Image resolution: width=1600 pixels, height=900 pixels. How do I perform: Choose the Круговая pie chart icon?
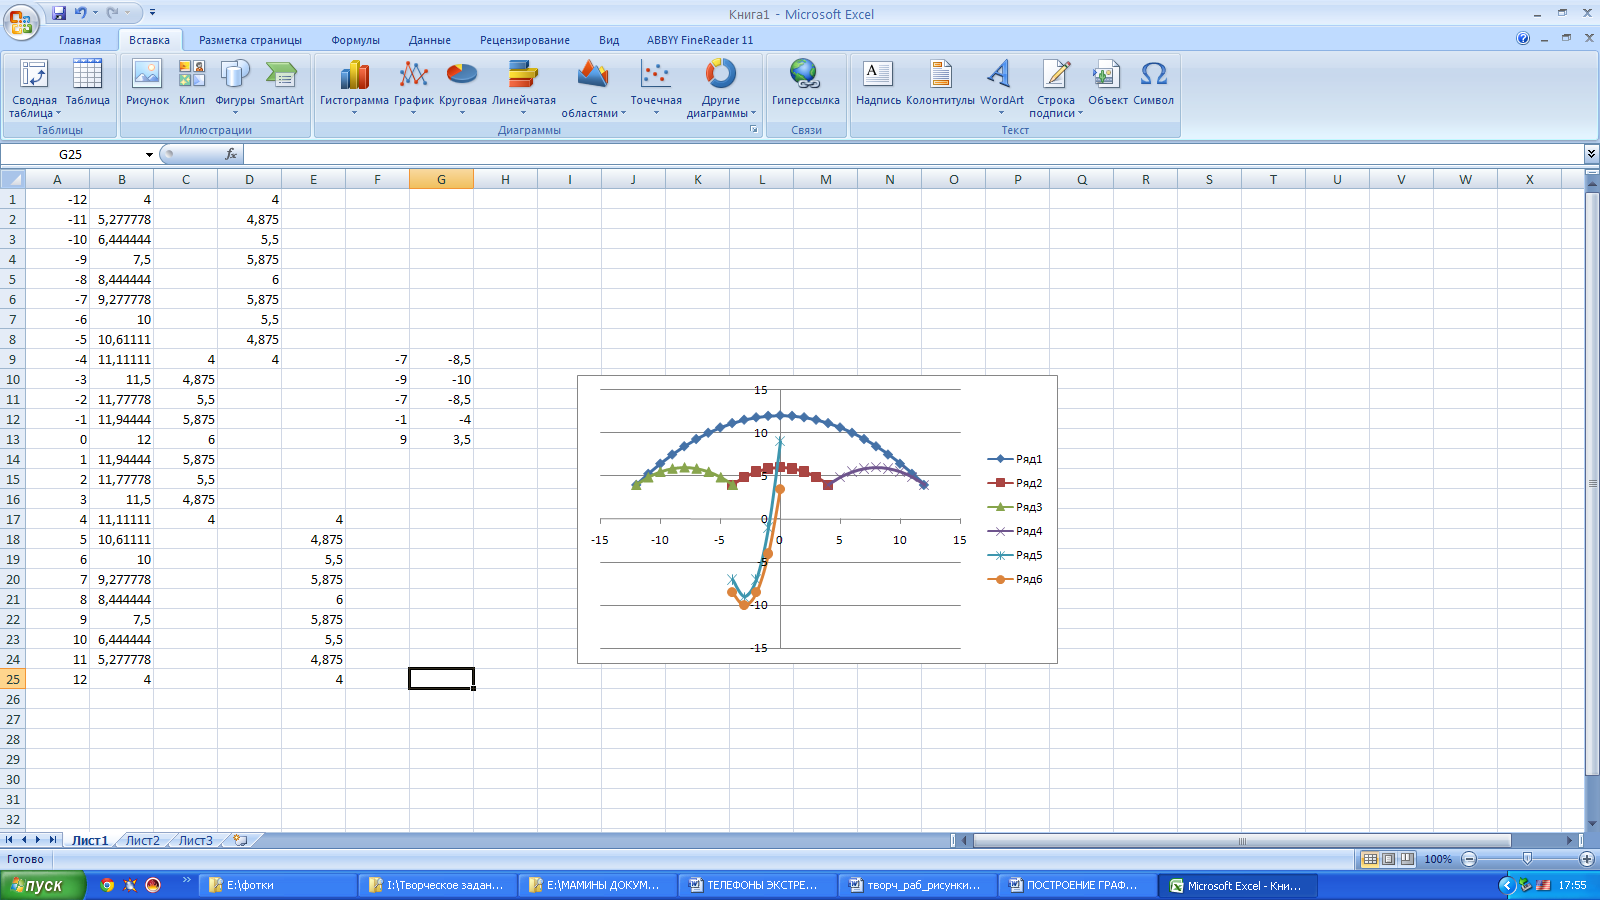[462, 82]
